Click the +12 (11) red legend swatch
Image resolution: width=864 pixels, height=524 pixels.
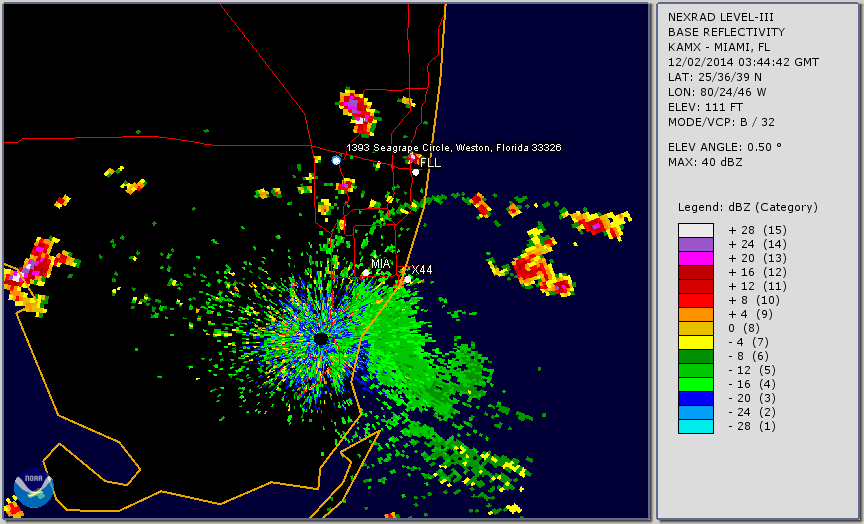coord(695,287)
